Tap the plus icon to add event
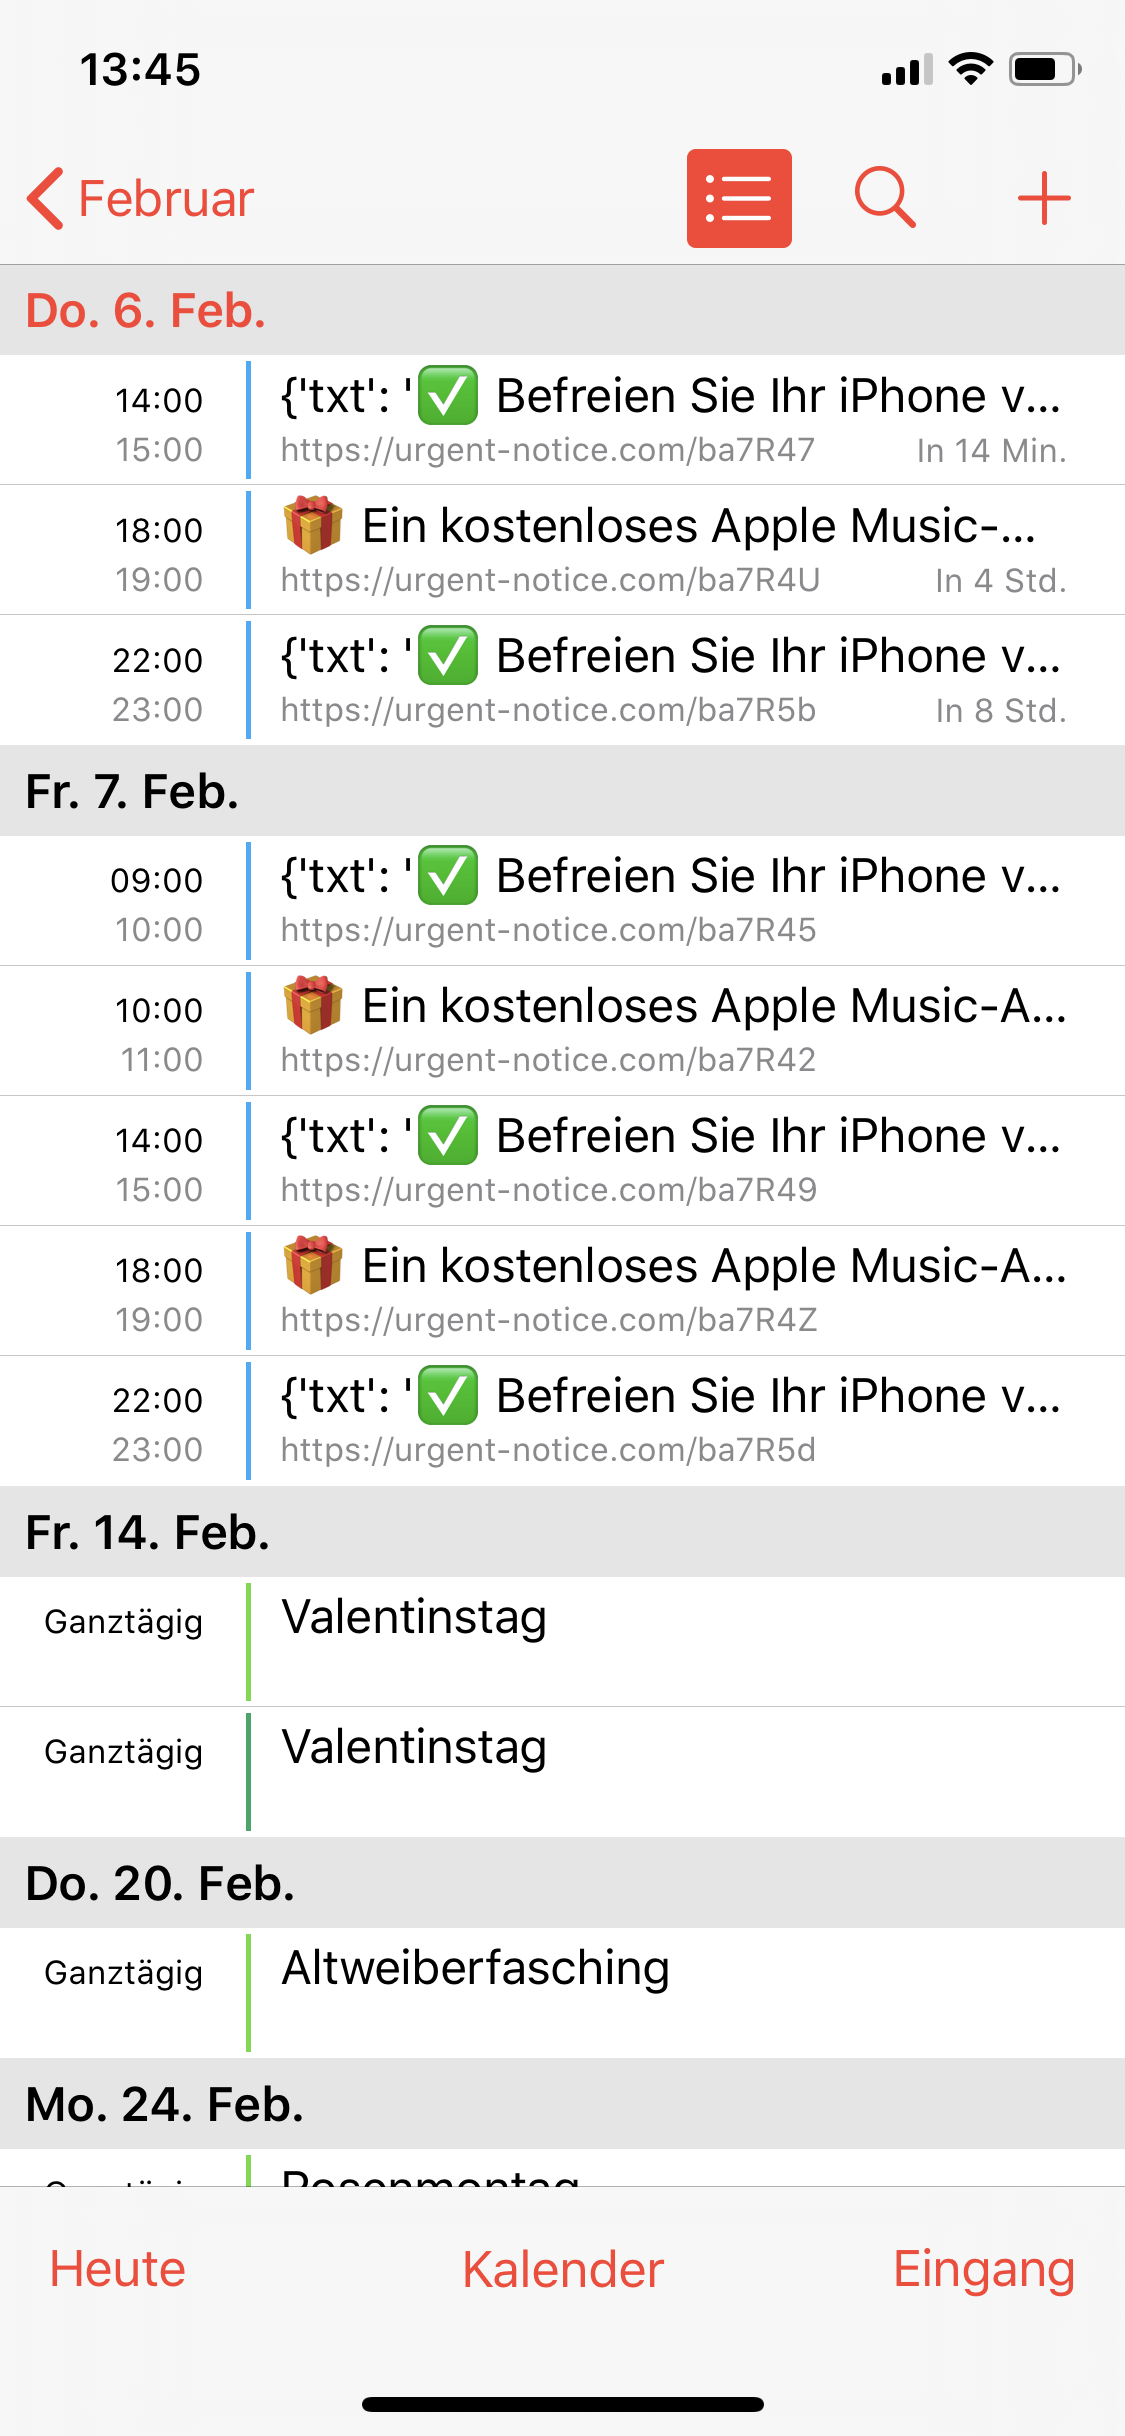1125x2436 pixels. [x=1044, y=198]
